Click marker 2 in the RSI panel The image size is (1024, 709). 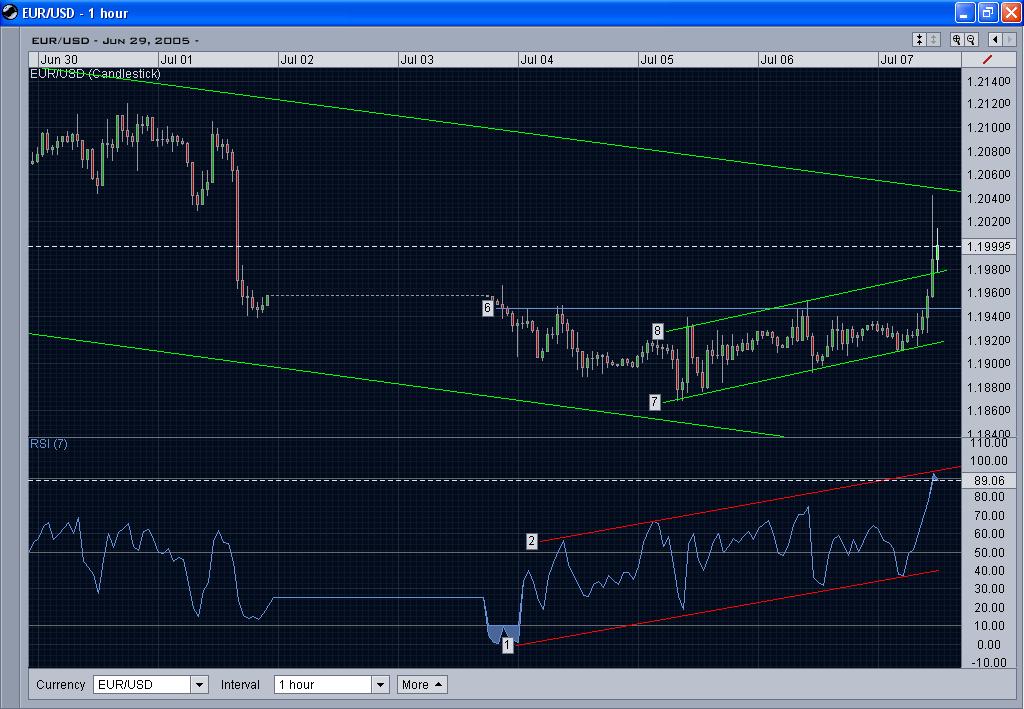coord(532,539)
